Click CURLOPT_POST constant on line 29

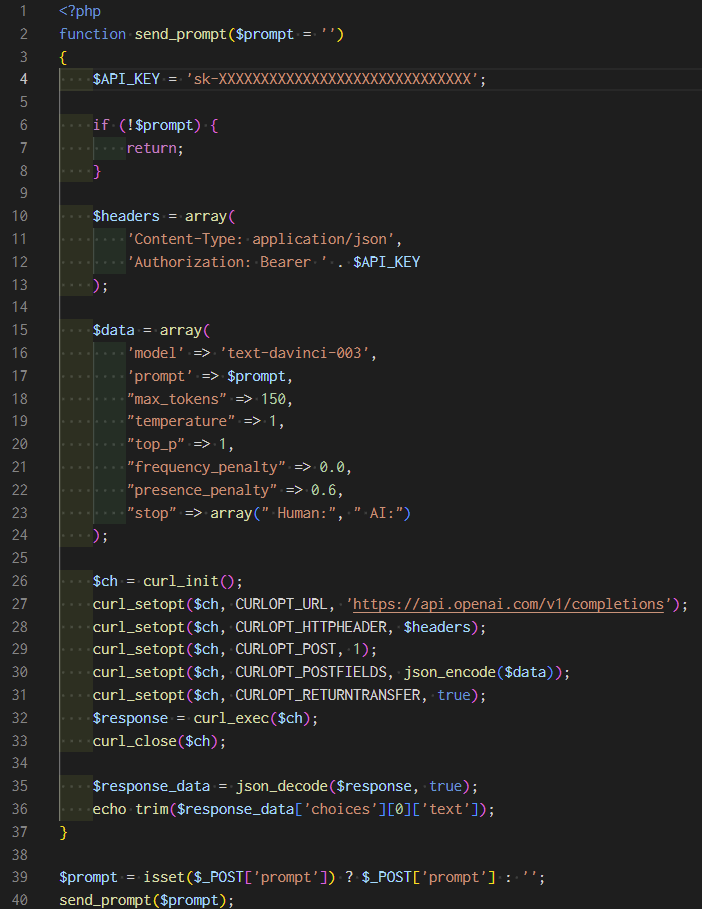pos(285,649)
